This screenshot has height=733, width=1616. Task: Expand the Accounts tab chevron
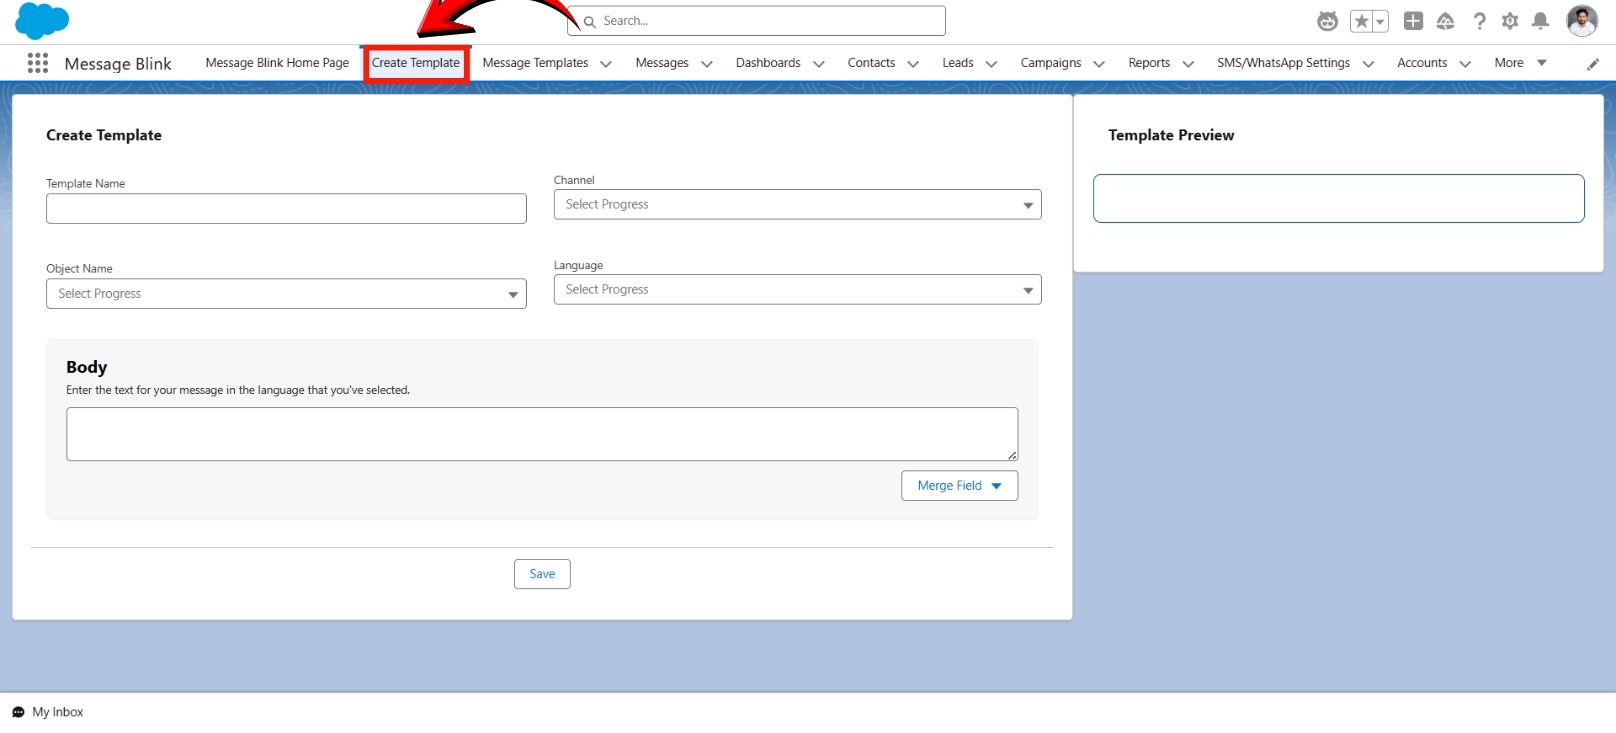[x=1465, y=64]
